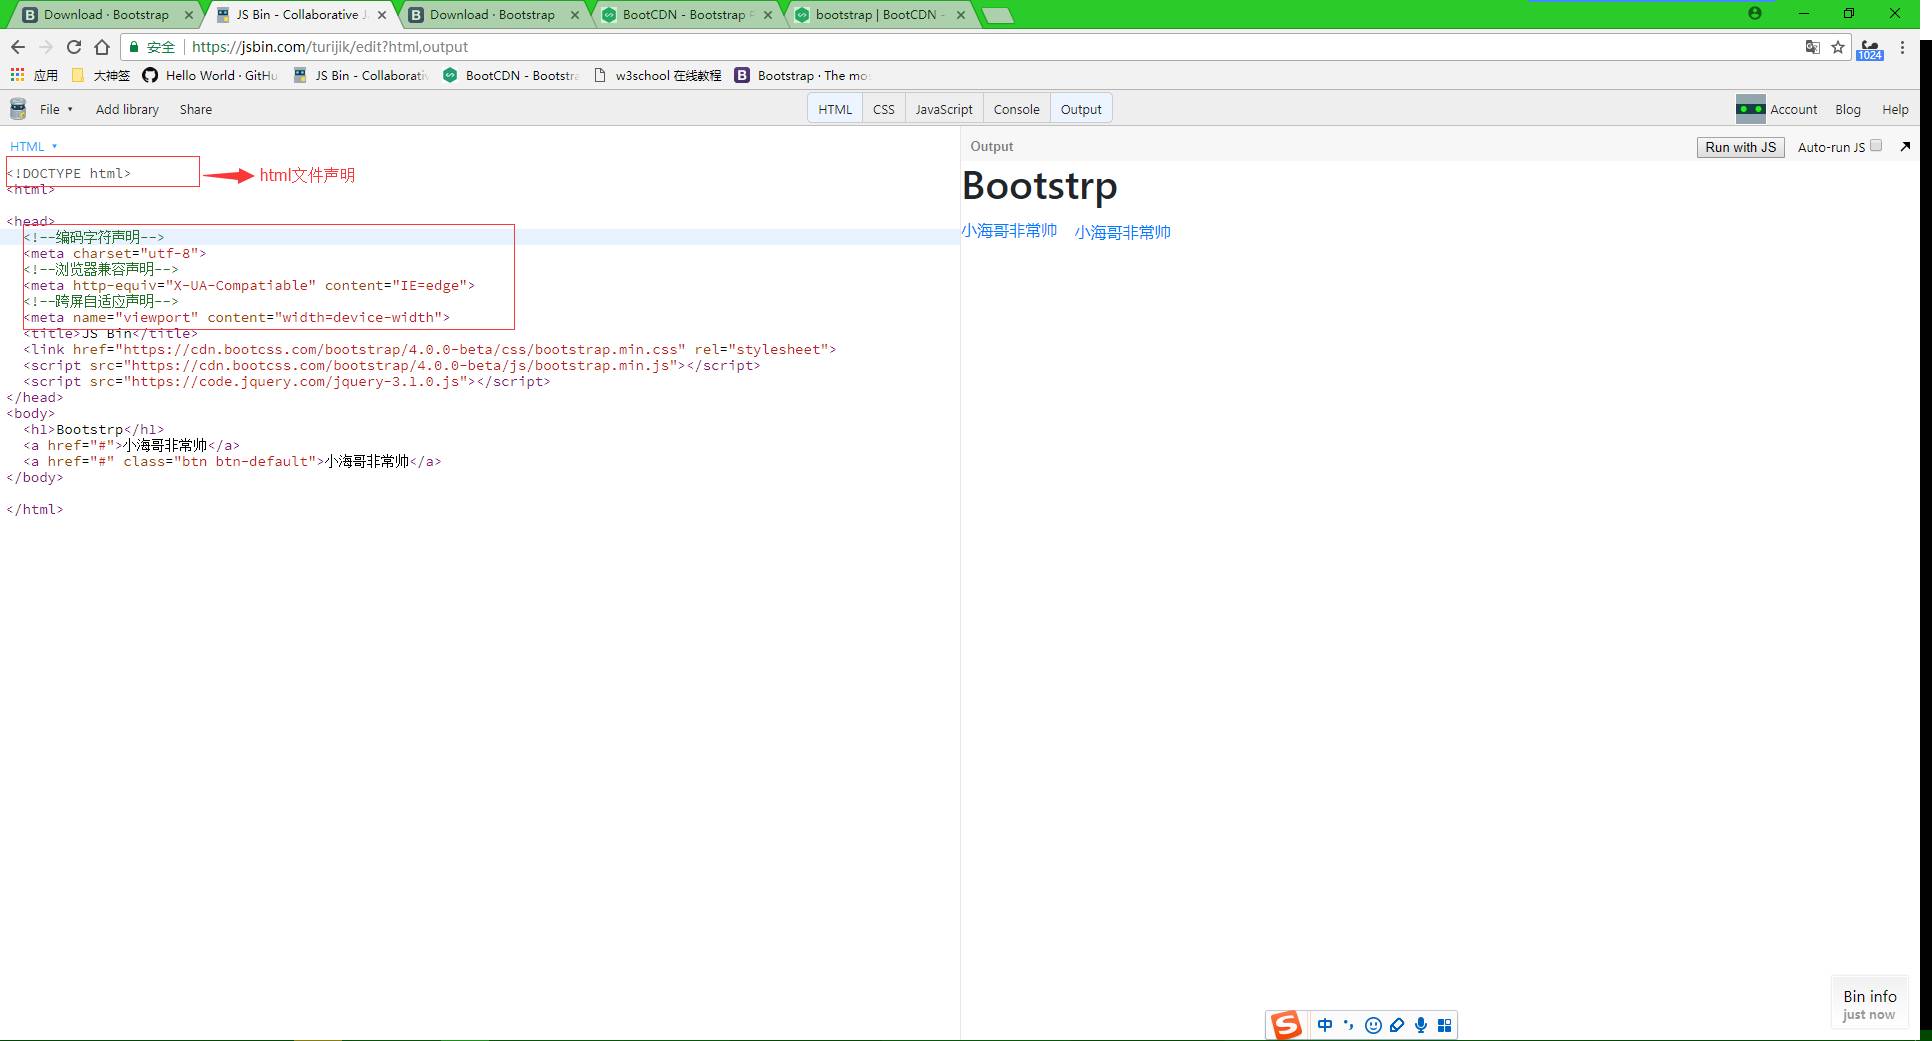This screenshot has width=1932, height=1041.
Task: Close the JS Bin Collaborative tab
Action: [382, 15]
